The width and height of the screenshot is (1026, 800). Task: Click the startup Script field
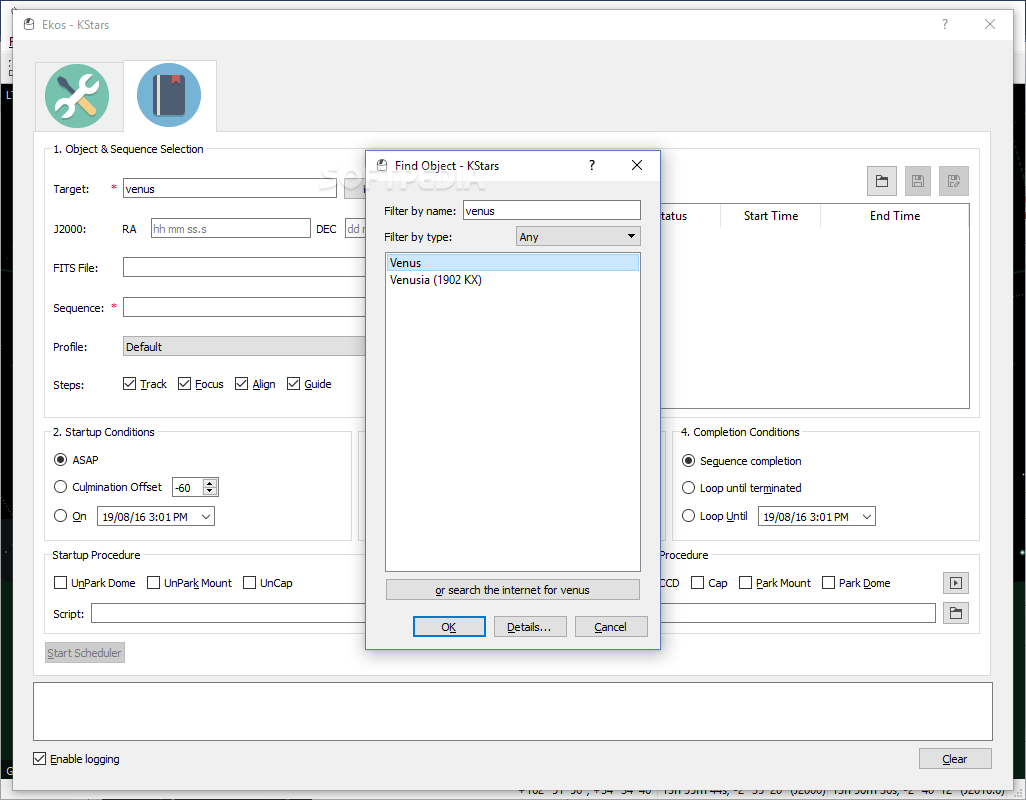click(228, 613)
